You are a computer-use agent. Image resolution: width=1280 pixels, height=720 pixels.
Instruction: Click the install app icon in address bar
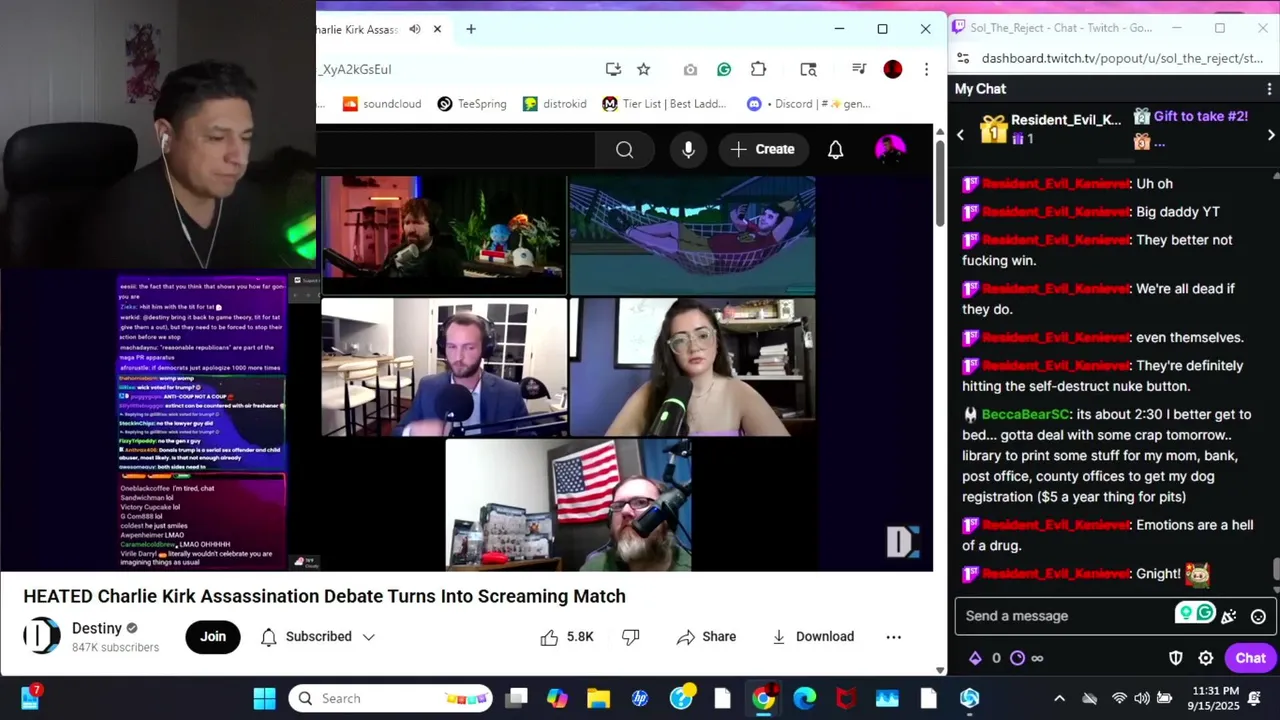click(x=613, y=69)
